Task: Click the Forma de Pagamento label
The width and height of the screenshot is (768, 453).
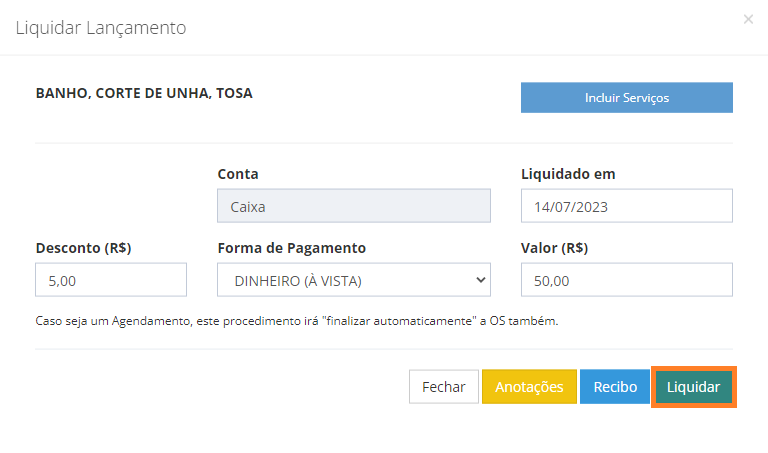Action: pos(291,248)
